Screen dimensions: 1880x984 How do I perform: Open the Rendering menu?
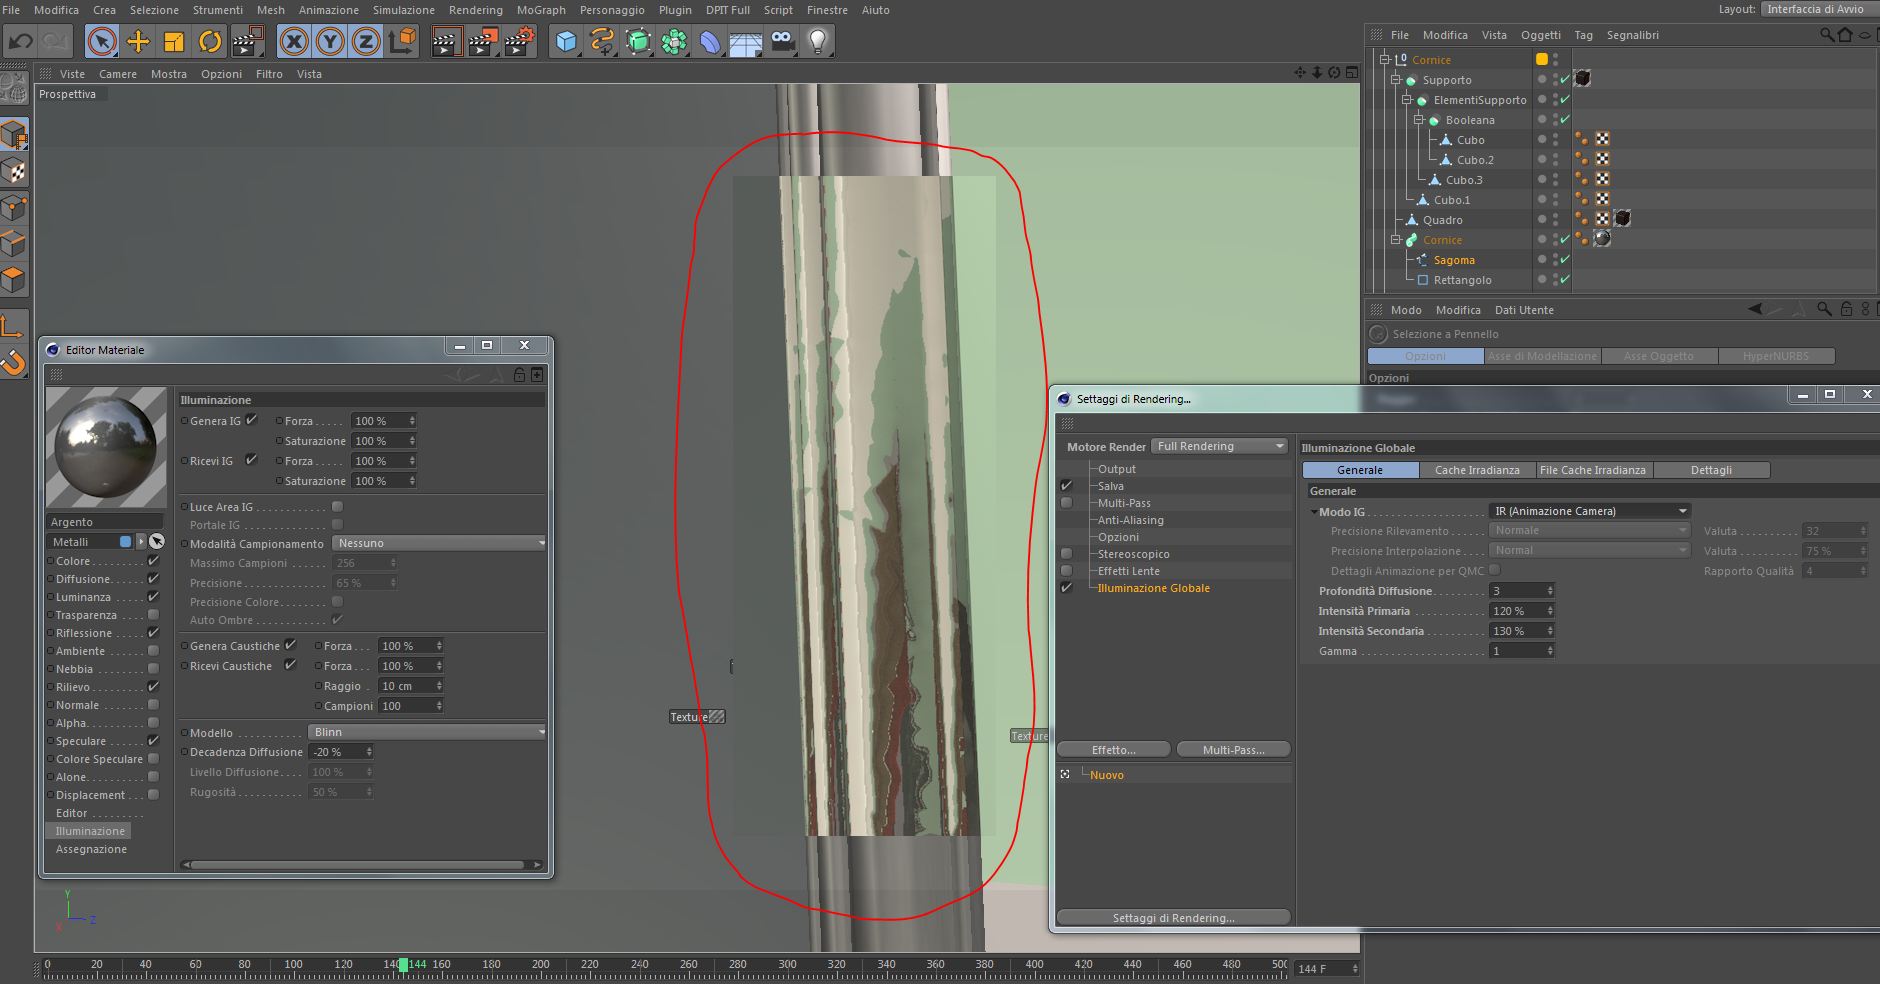[x=475, y=10]
